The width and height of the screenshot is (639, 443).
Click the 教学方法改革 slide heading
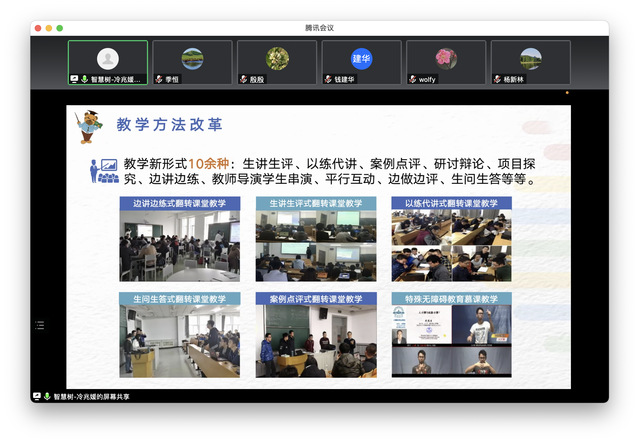coord(169,125)
